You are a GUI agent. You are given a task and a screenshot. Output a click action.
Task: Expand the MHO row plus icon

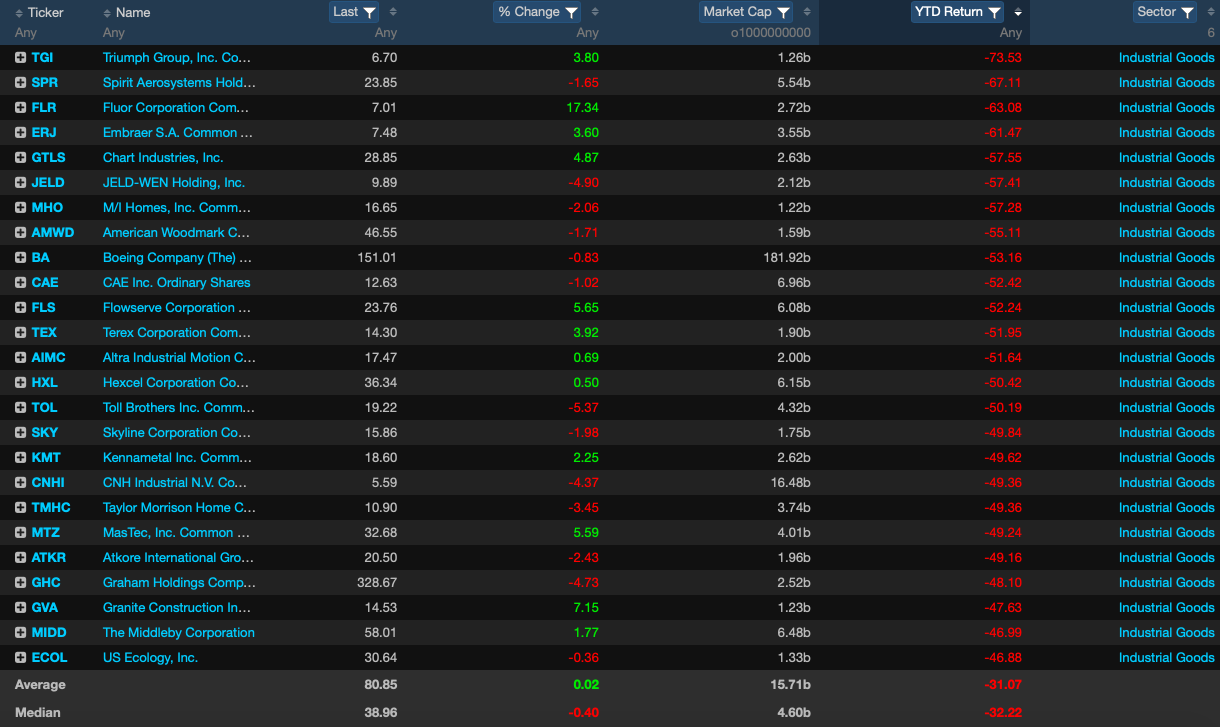click(x=20, y=208)
